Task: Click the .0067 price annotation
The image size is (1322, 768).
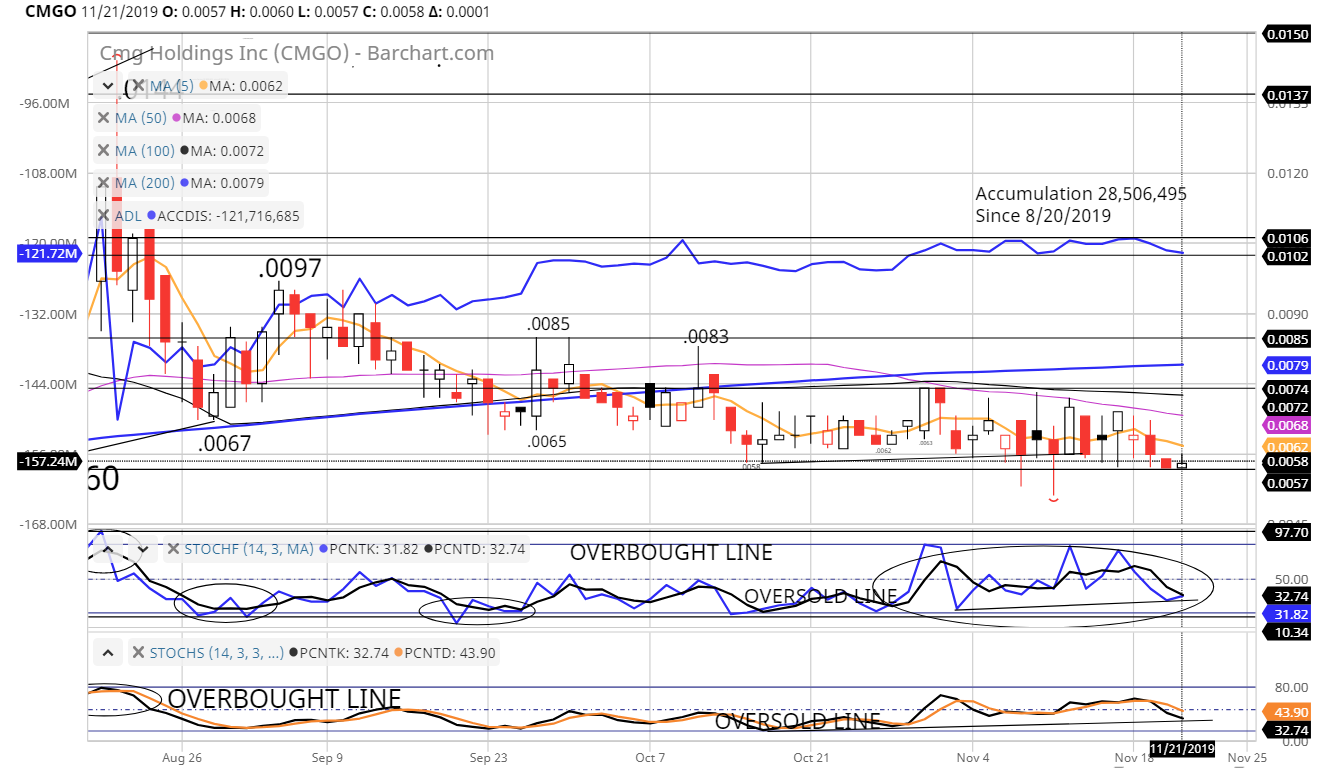Action: 224,444
